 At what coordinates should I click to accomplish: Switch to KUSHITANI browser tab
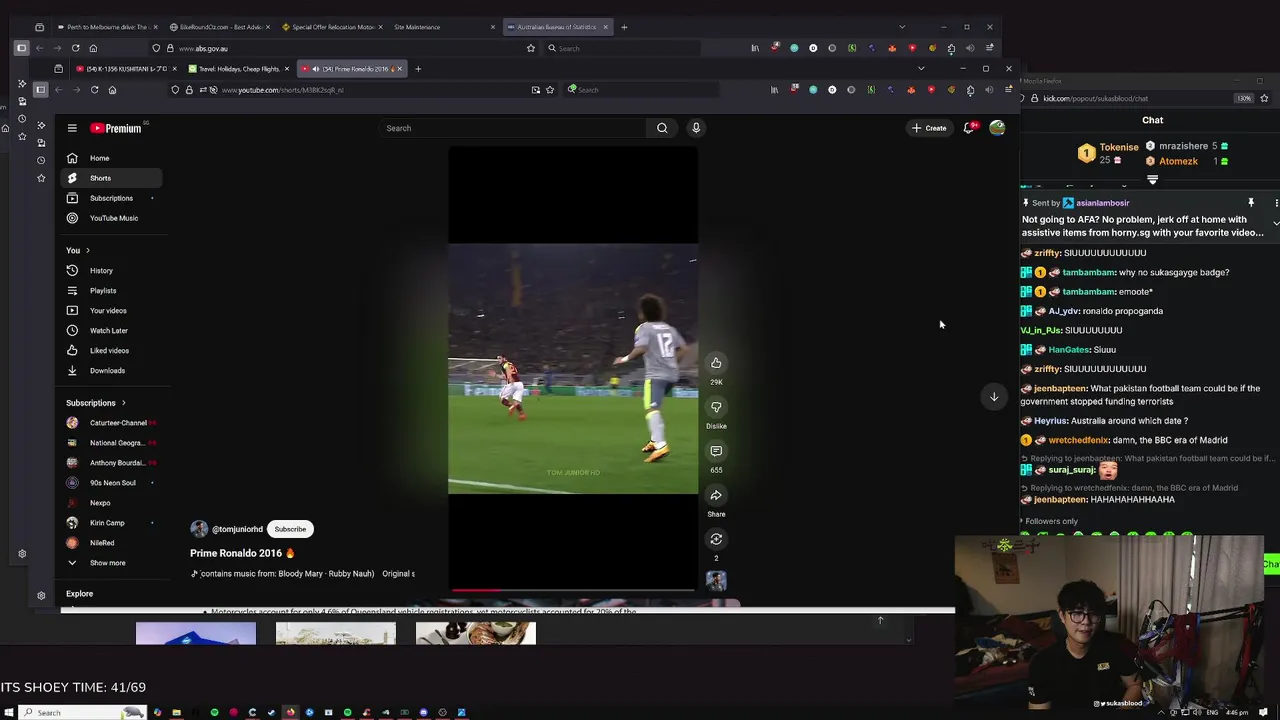click(126, 69)
